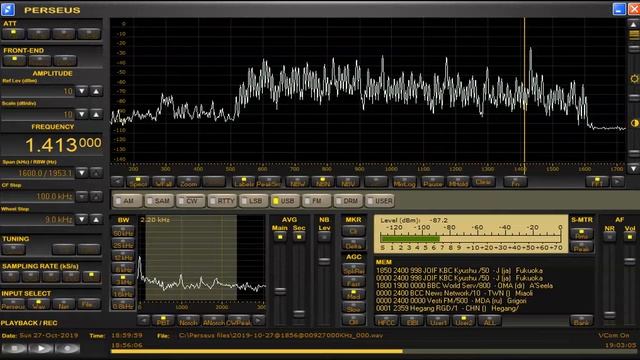The width and height of the screenshot is (640, 360).
Task: Click the contrast half-circle icon beside the spectrum
Action: (634, 123)
